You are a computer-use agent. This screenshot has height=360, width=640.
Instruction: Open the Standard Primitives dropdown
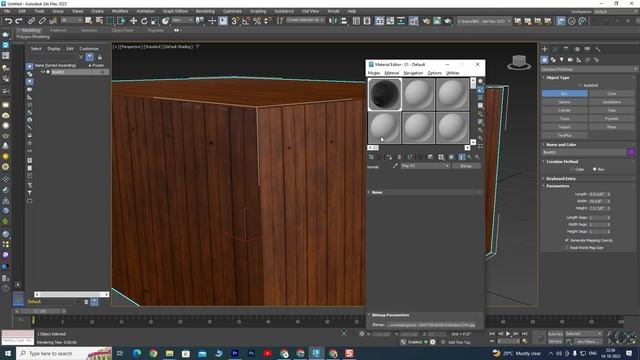[x=589, y=69]
